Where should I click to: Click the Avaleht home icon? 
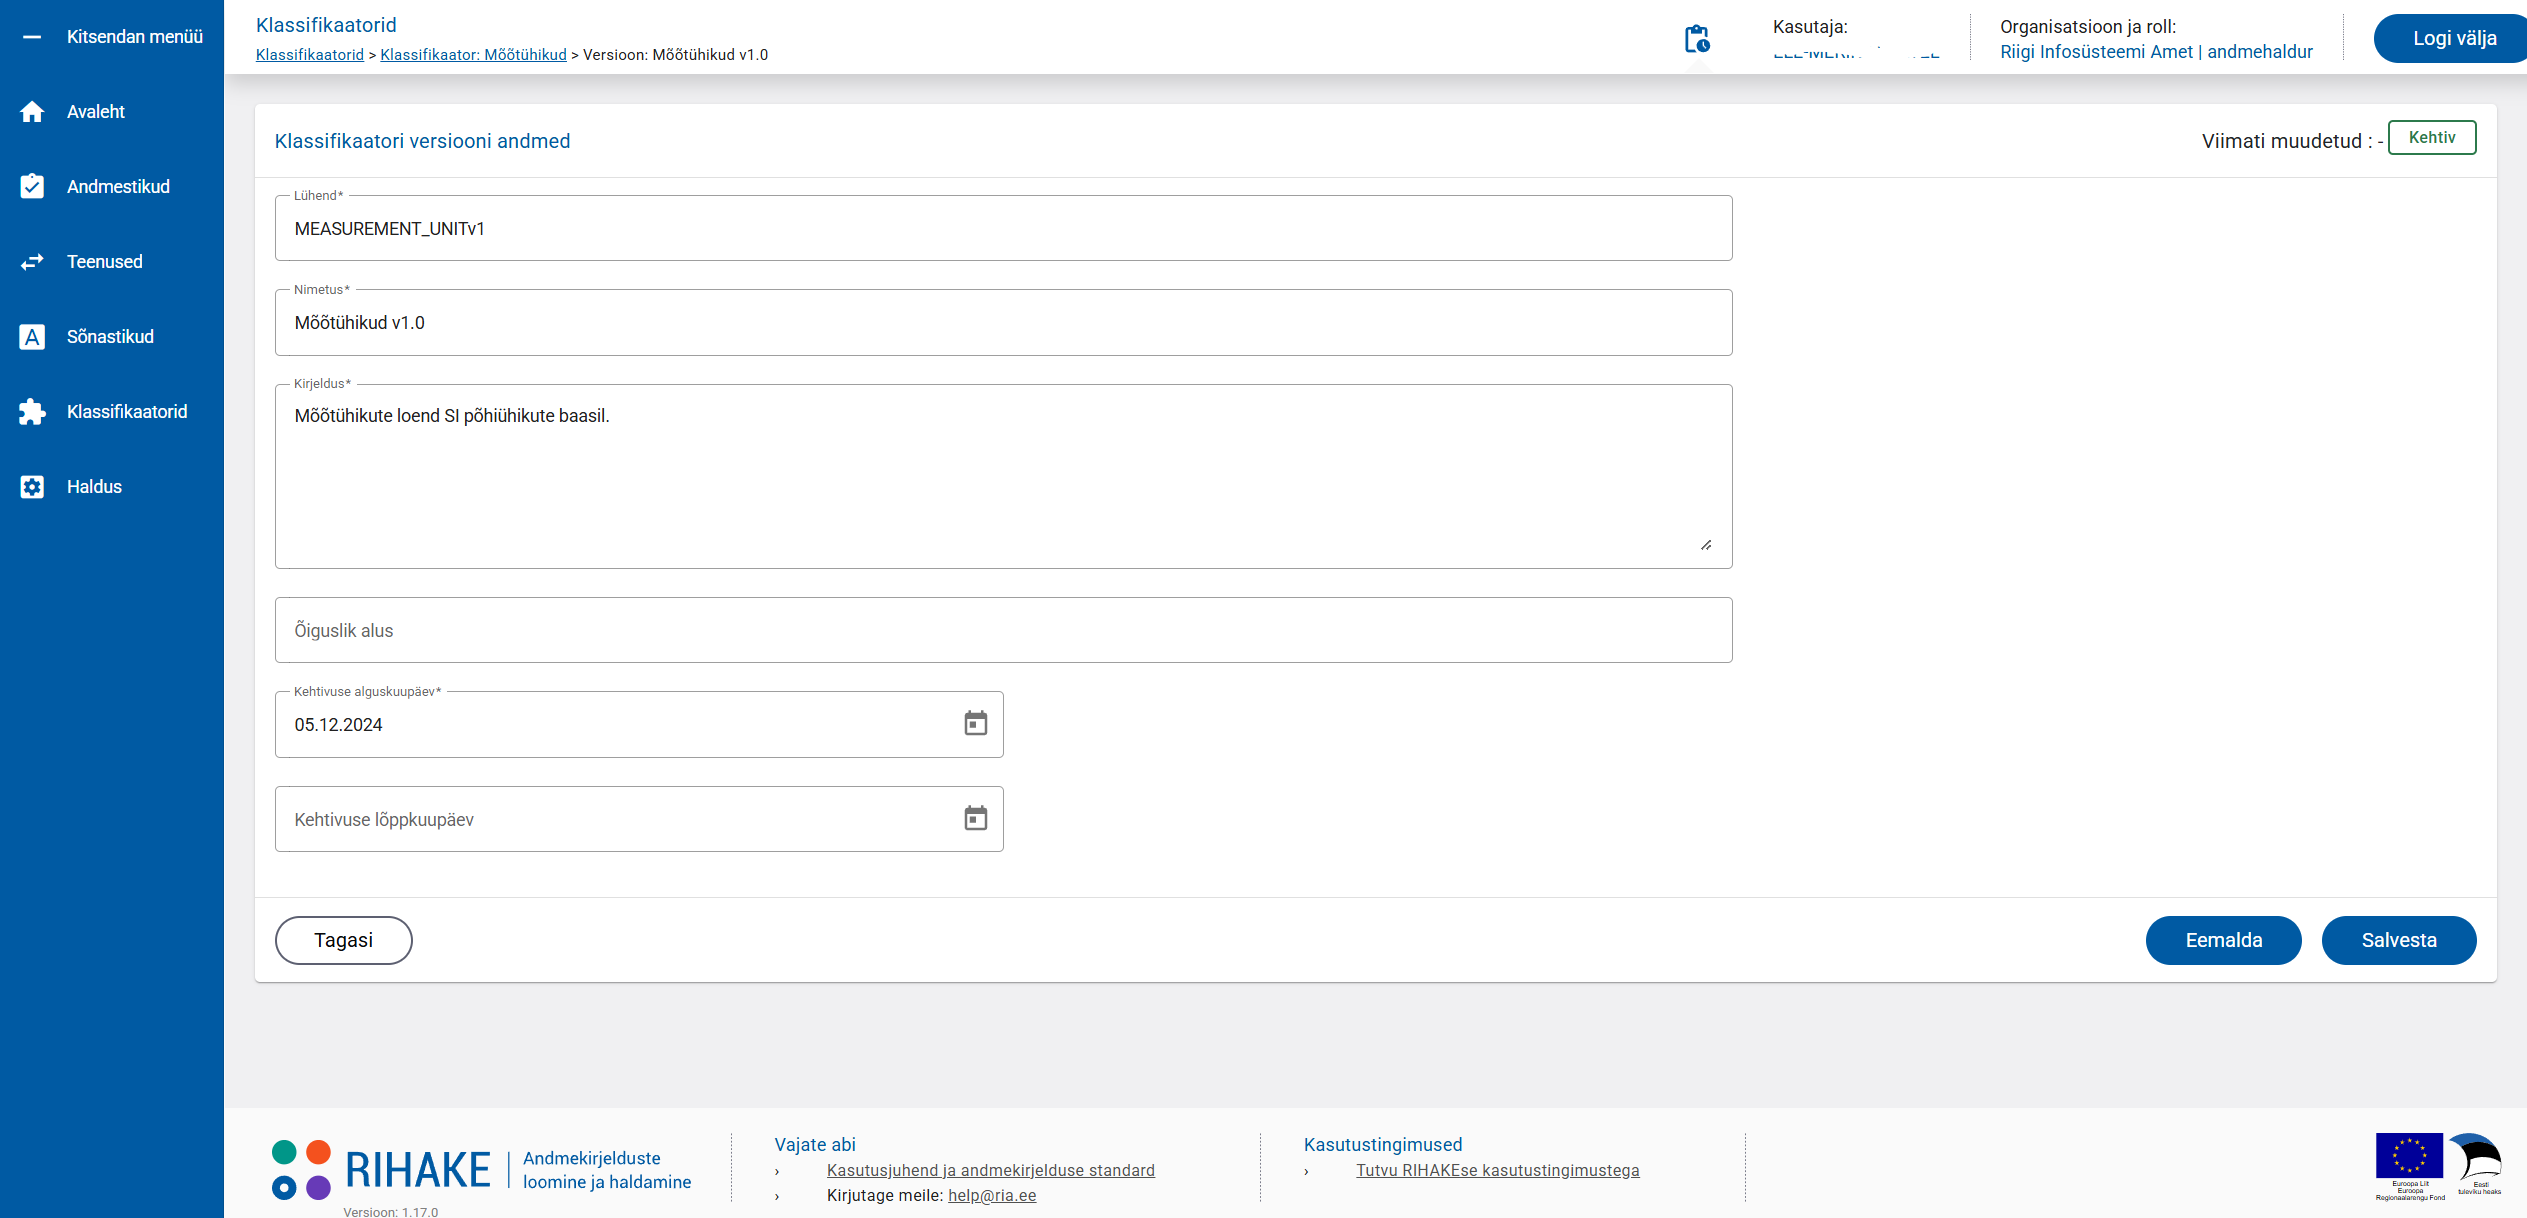tap(32, 112)
